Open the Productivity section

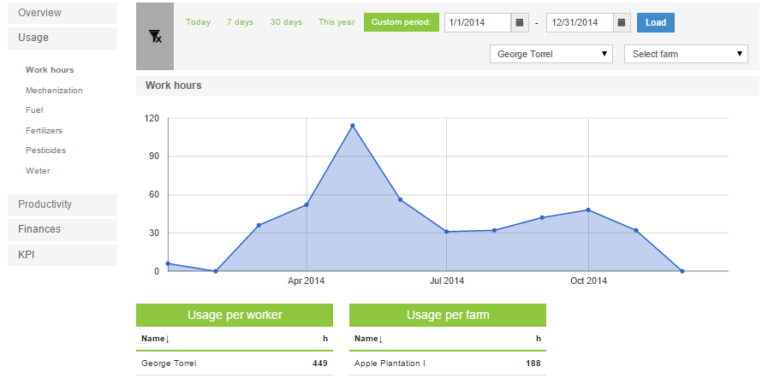tap(62, 205)
